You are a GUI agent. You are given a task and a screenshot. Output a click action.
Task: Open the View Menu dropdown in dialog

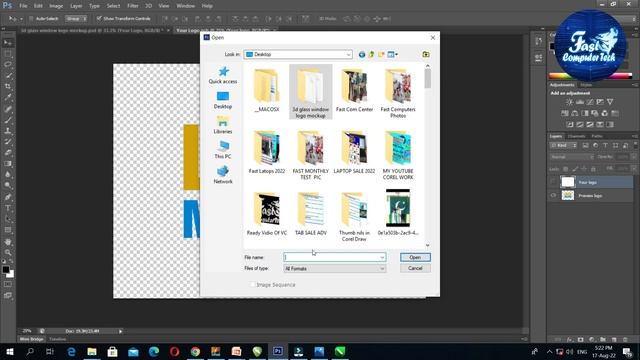point(393,54)
